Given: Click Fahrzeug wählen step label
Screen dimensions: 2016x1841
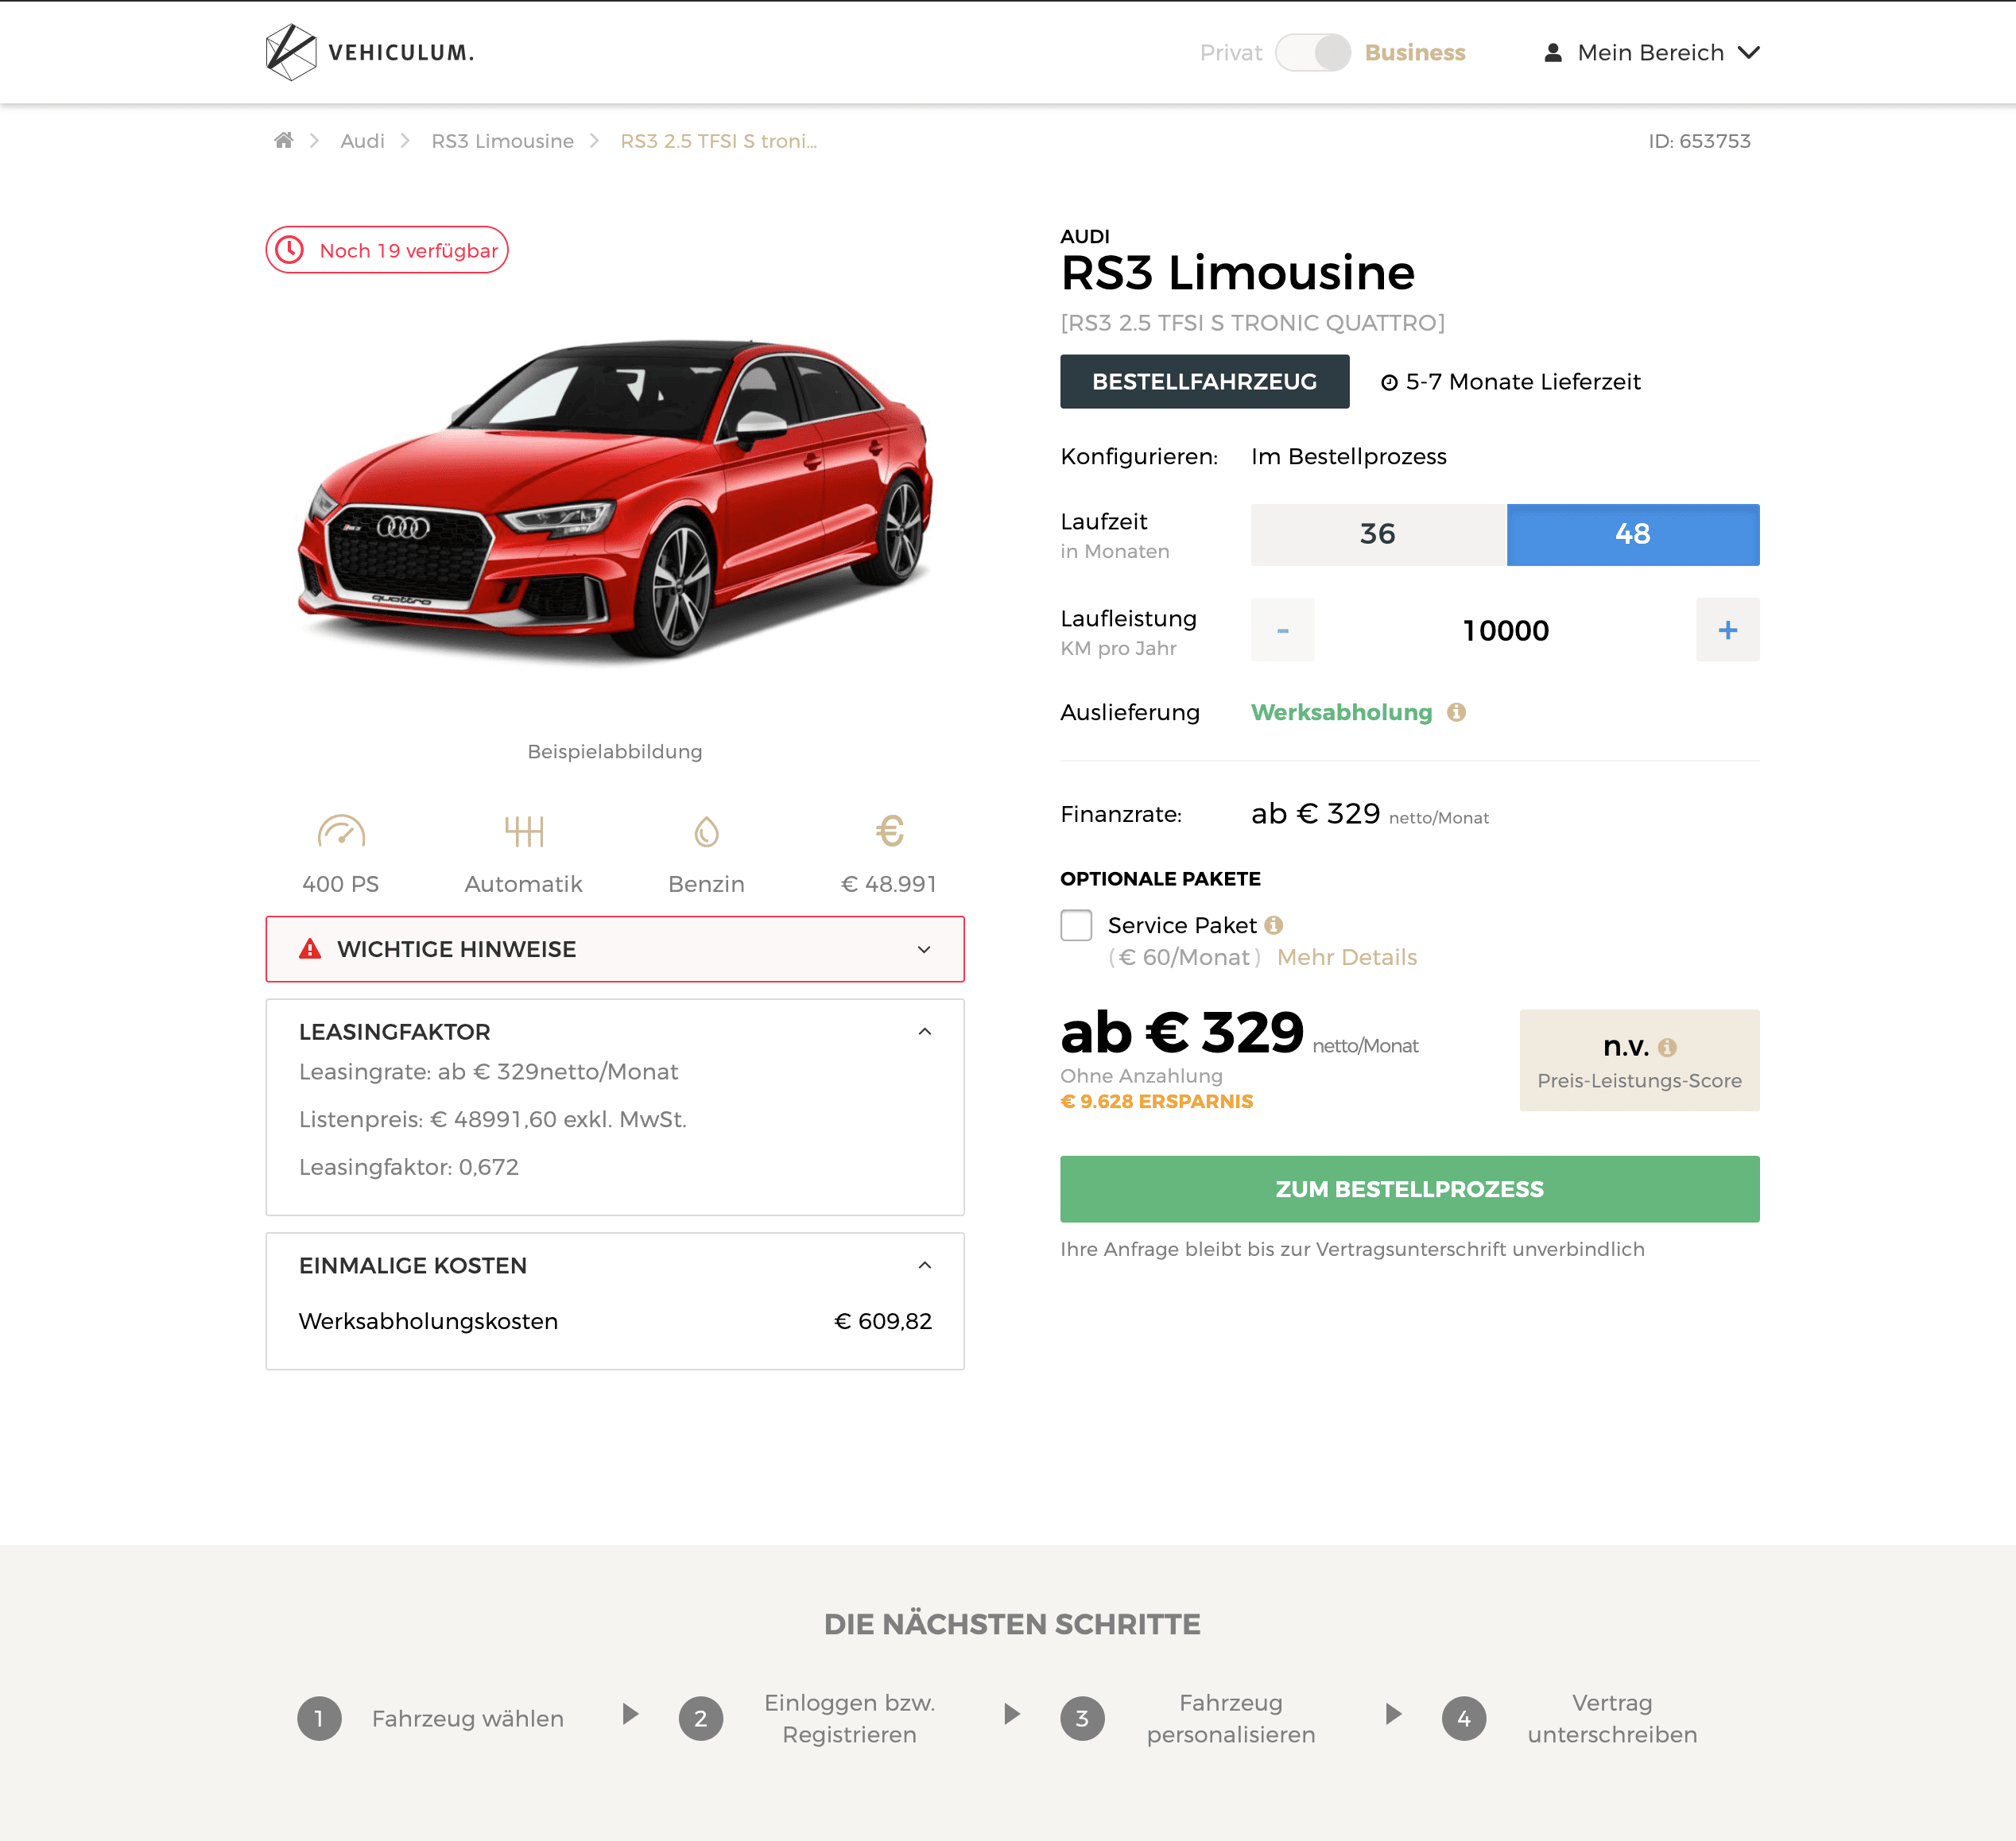Looking at the screenshot, I should 468,1718.
